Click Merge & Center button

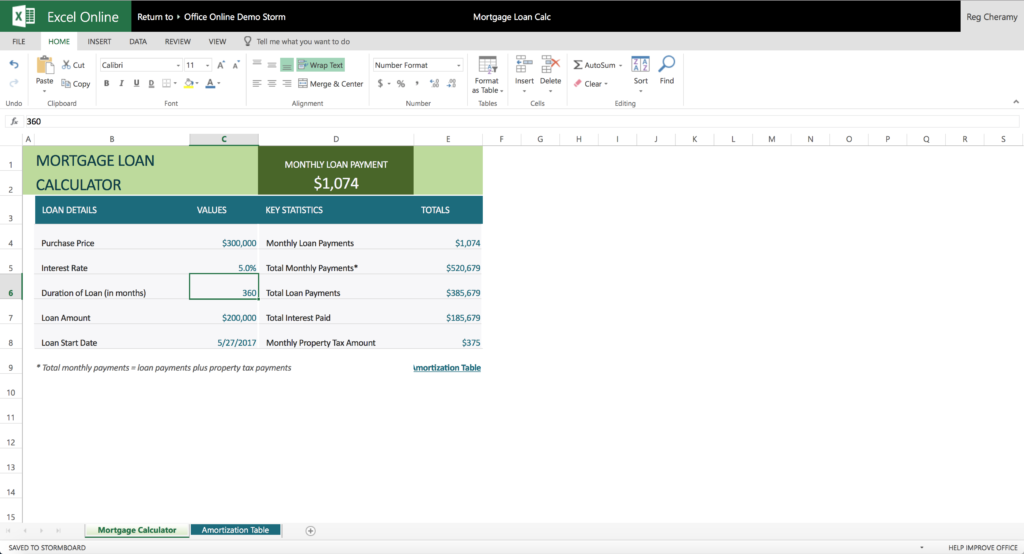click(330, 84)
